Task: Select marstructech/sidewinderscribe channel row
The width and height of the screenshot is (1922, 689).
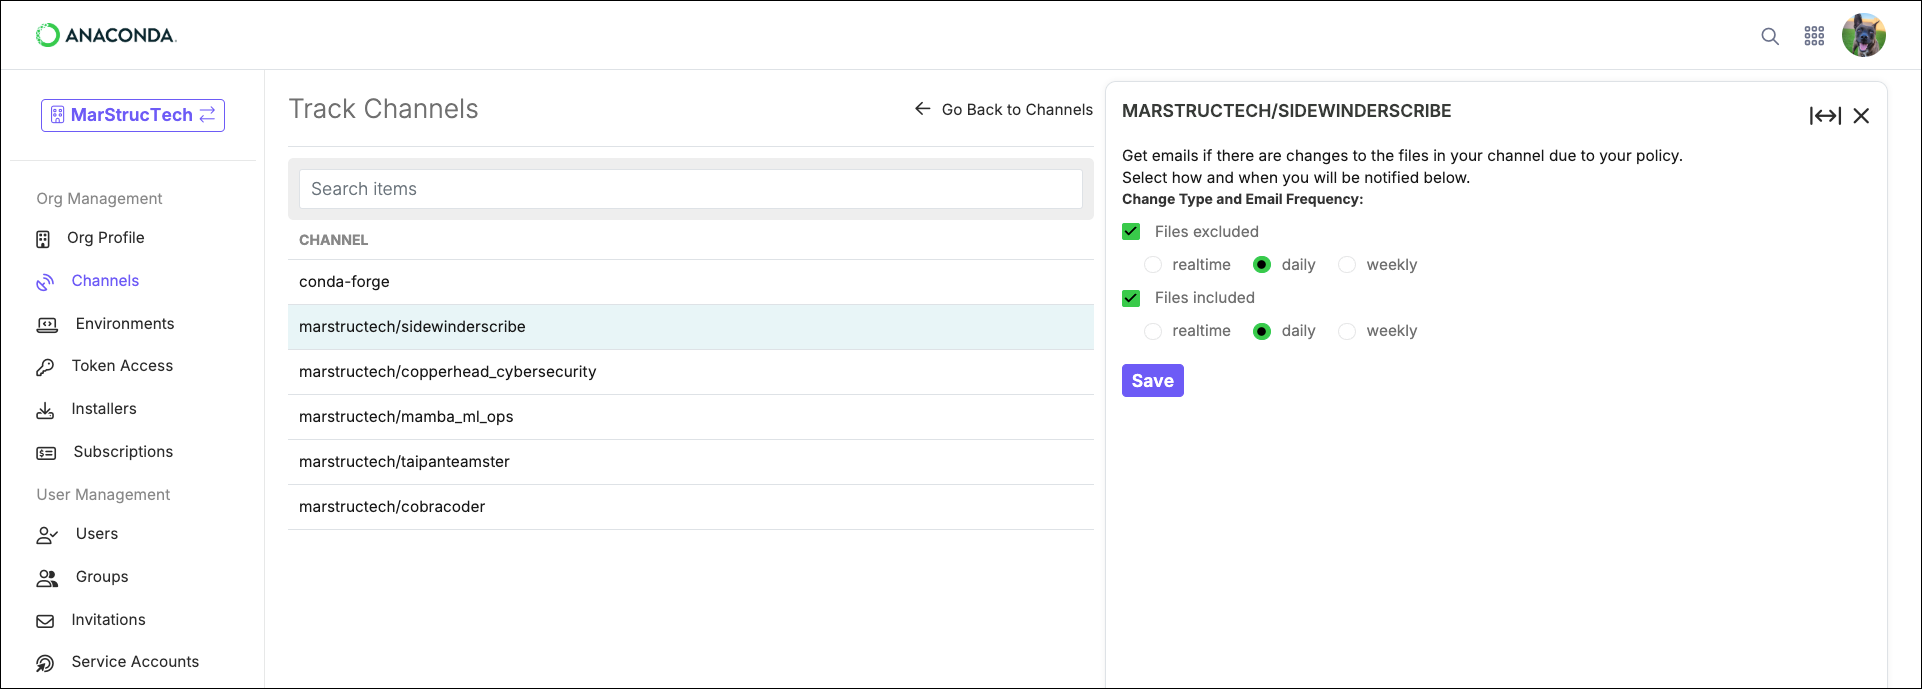Action: (691, 327)
